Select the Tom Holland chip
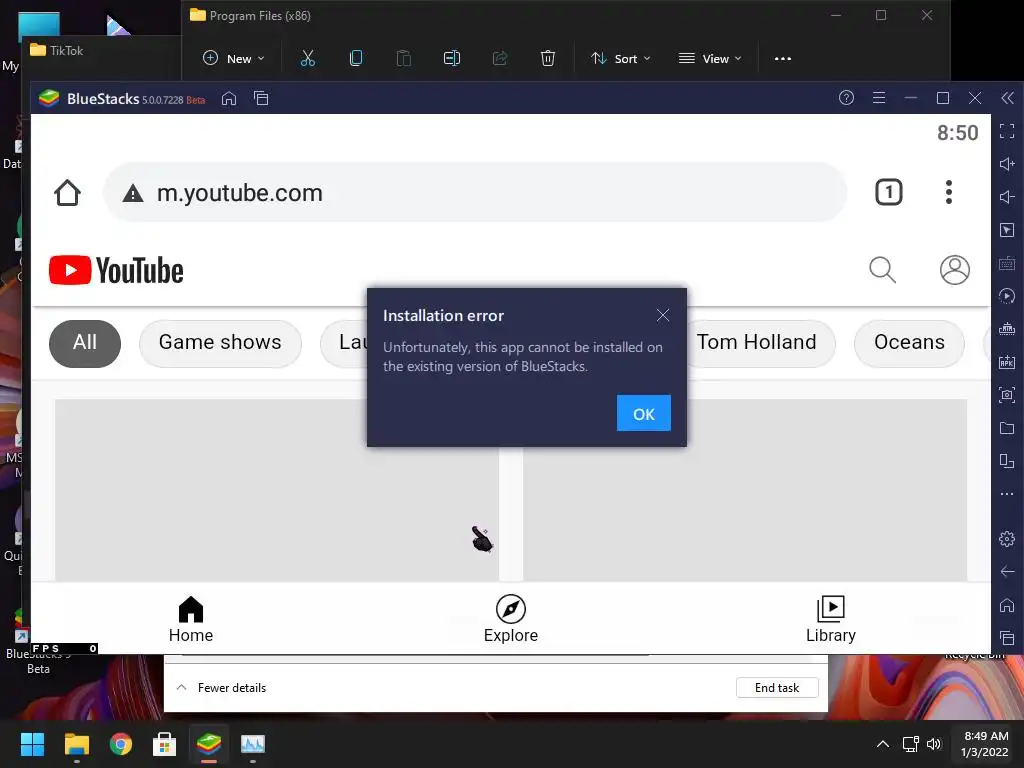This screenshot has width=1024, height=768. click(757, 343)
